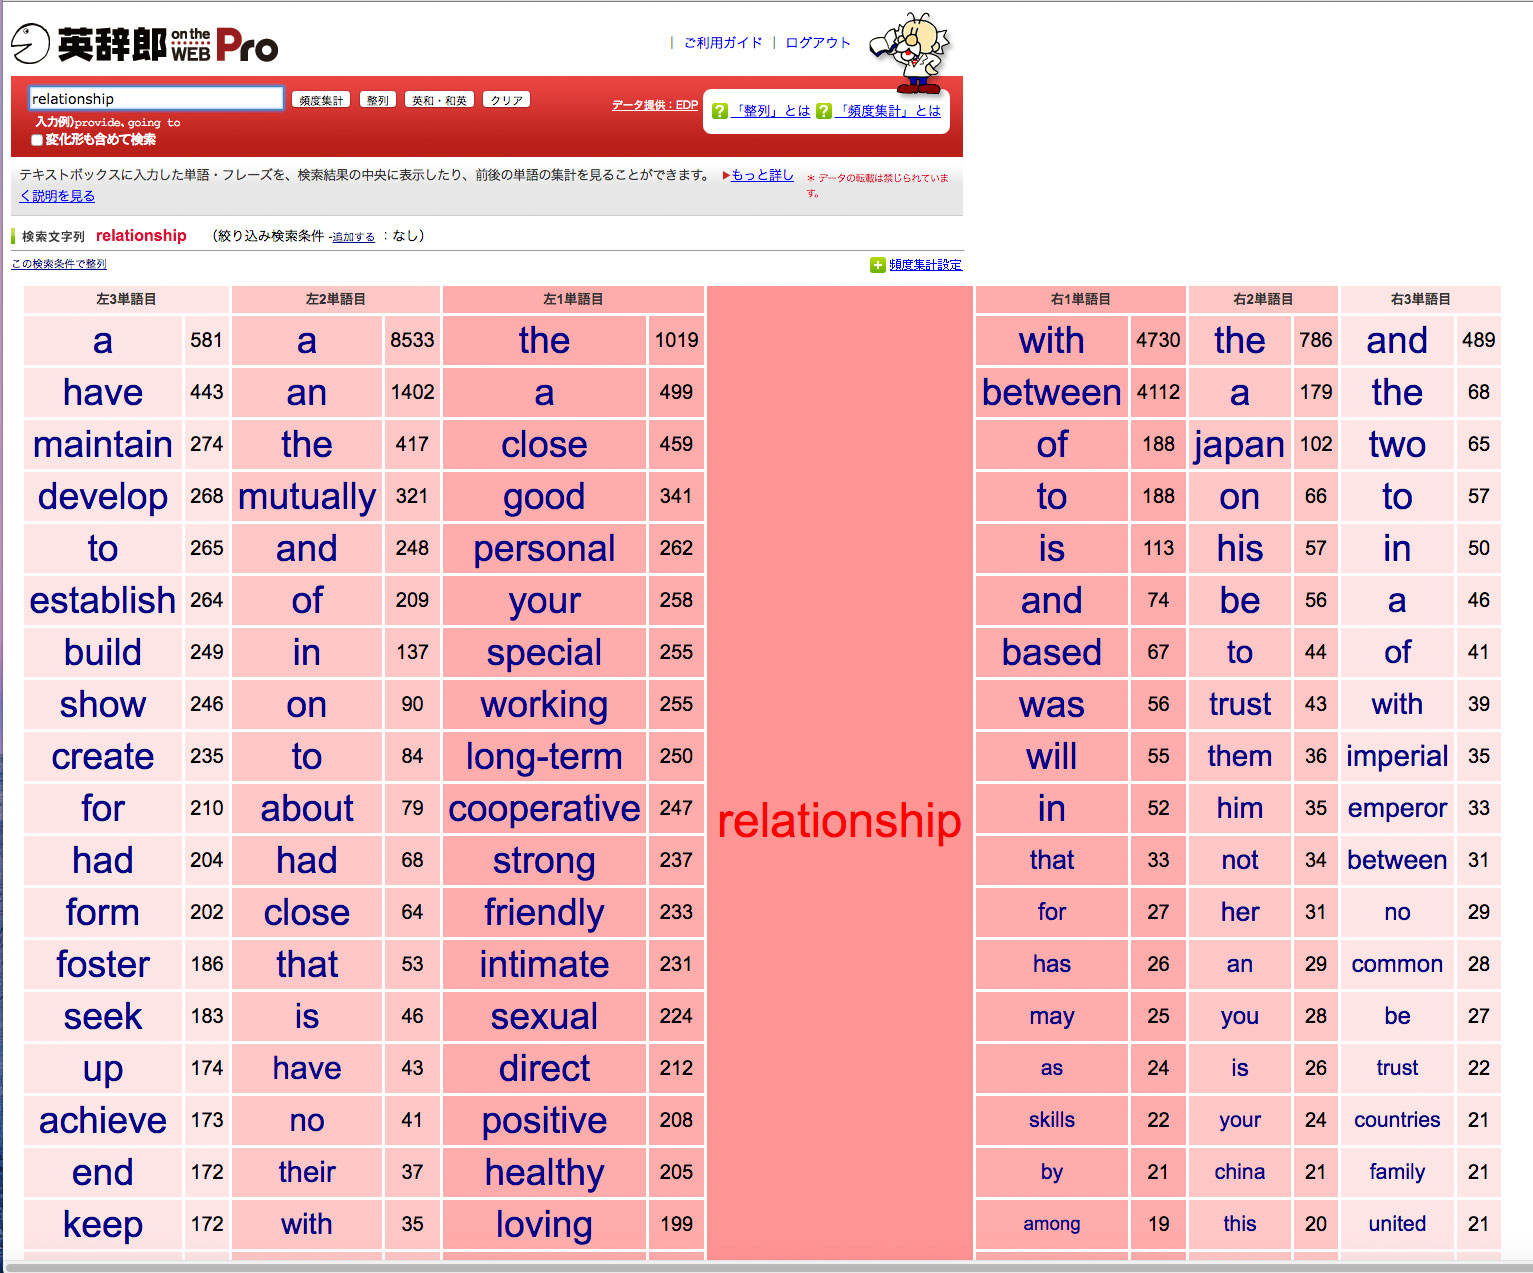Click the horizontal scrollbar at page bottom
The image size is (1533, 1273).
click(766, 1267)
